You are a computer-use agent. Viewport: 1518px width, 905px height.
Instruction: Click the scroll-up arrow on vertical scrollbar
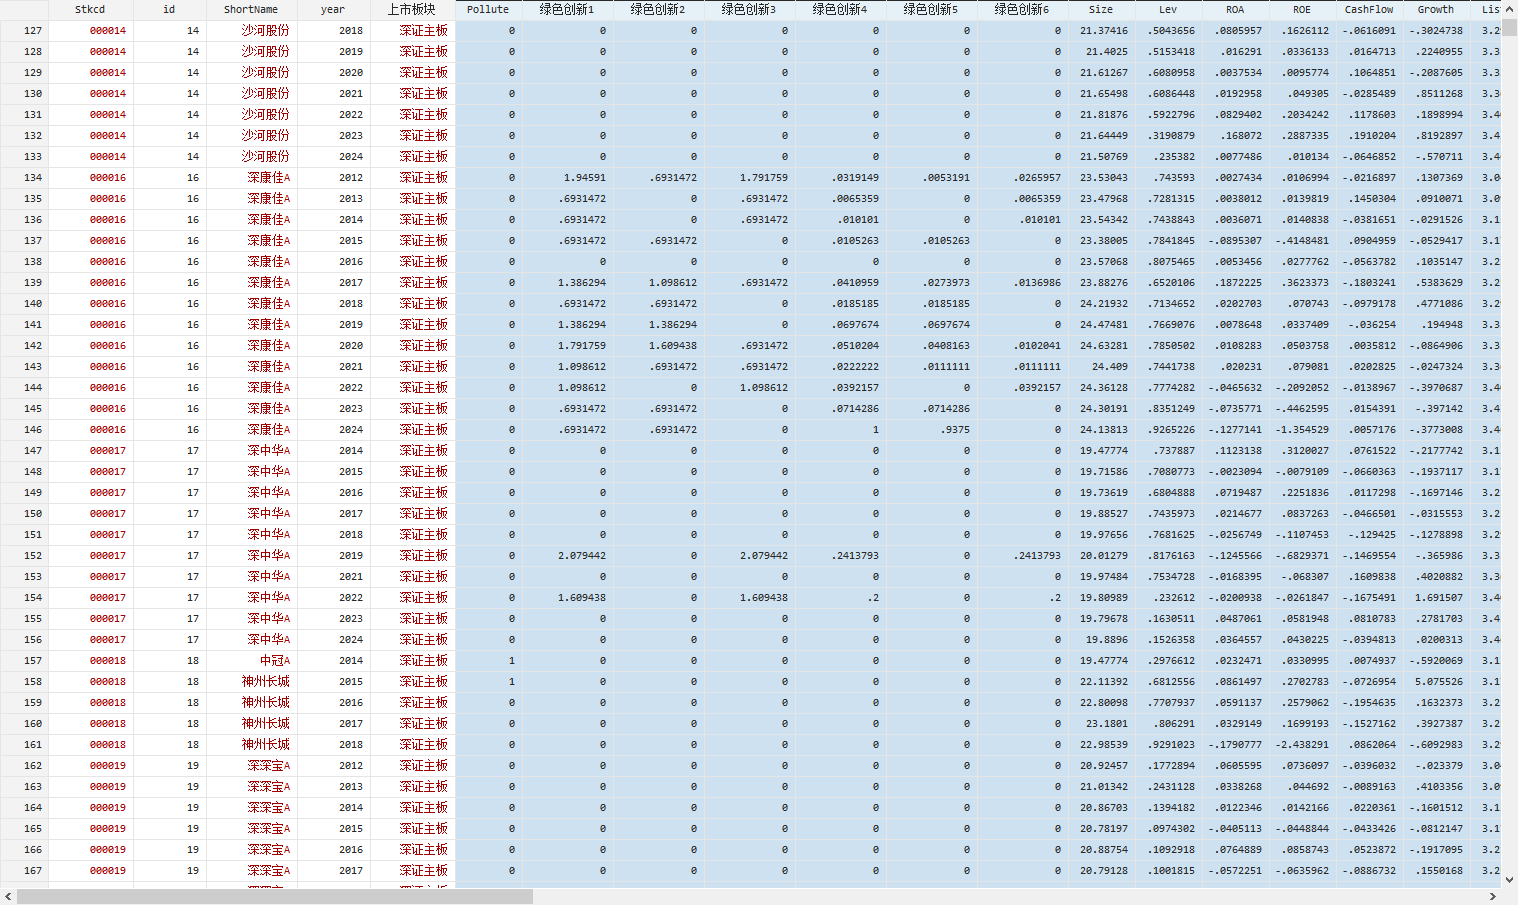coord(1510,8)
